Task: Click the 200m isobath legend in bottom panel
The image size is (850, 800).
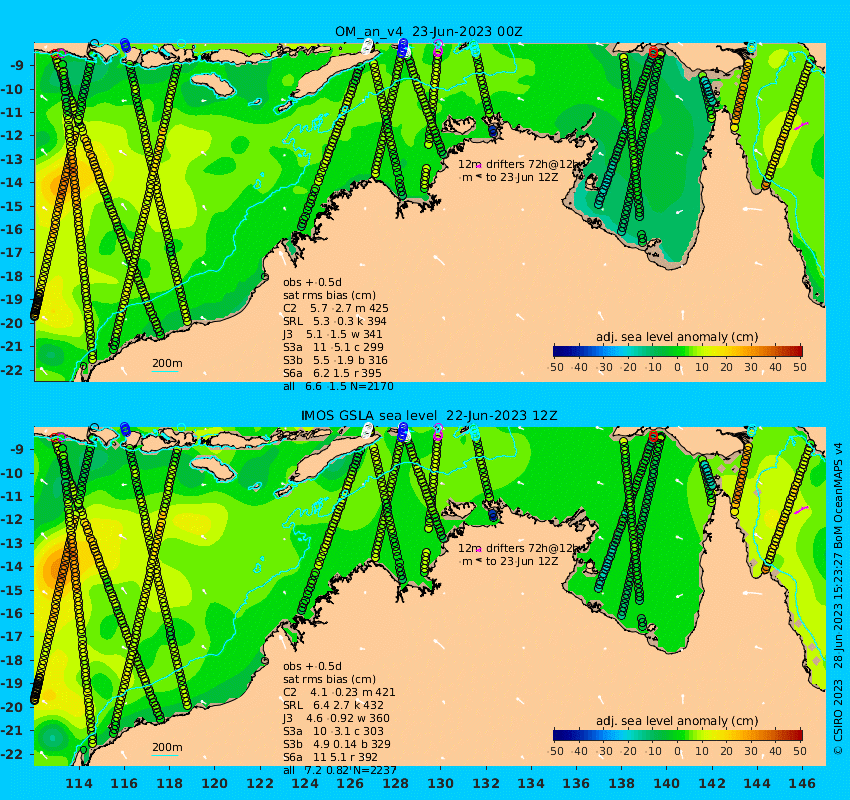Action: click(x=166, y=749)
